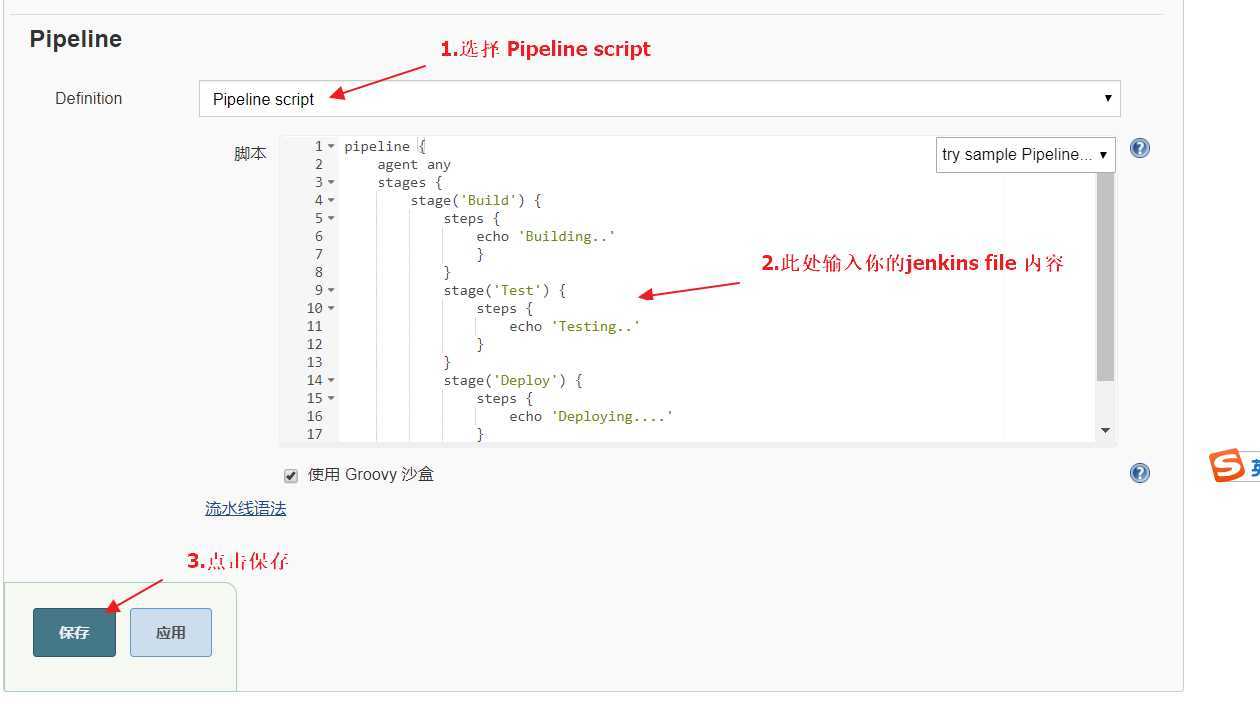Fold the Deploy stage on line 14
Image resolution: width=1260 pixels, height=704 pixels.
tap(331, 381)
